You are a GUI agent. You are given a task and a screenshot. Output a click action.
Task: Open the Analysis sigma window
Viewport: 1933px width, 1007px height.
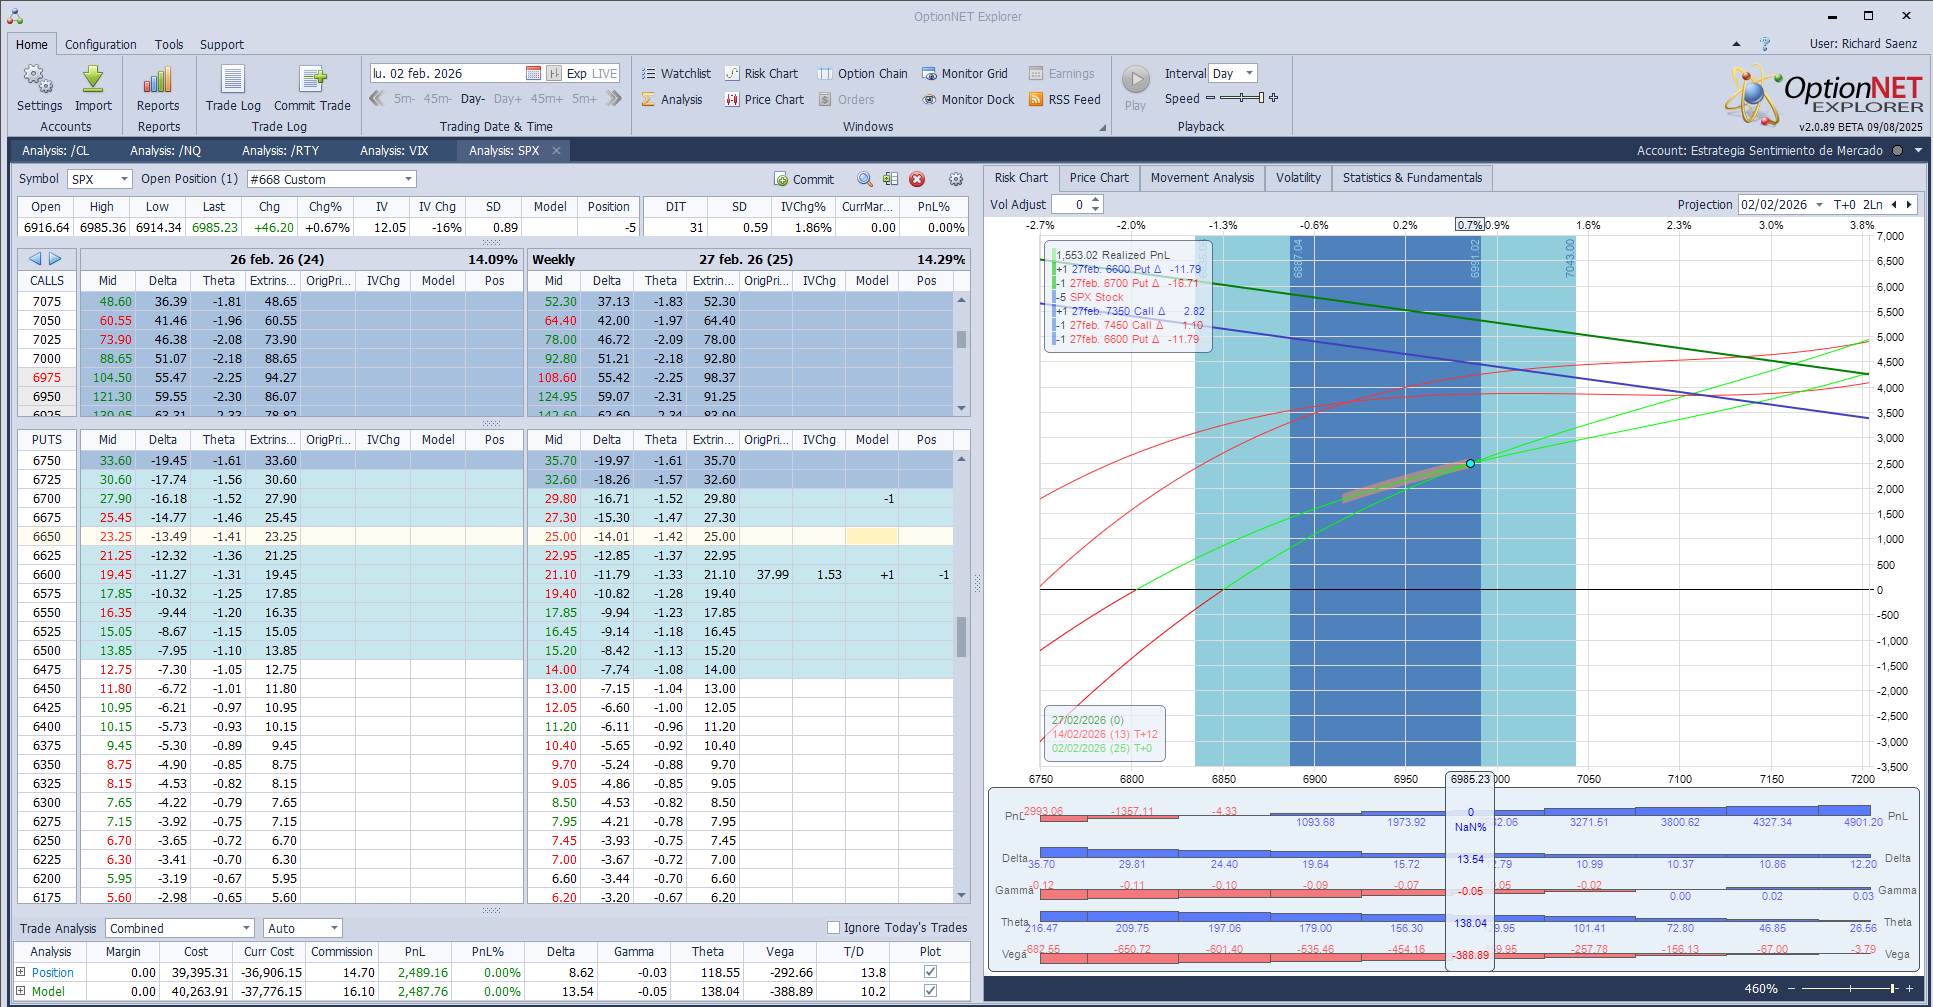[672, 99]
